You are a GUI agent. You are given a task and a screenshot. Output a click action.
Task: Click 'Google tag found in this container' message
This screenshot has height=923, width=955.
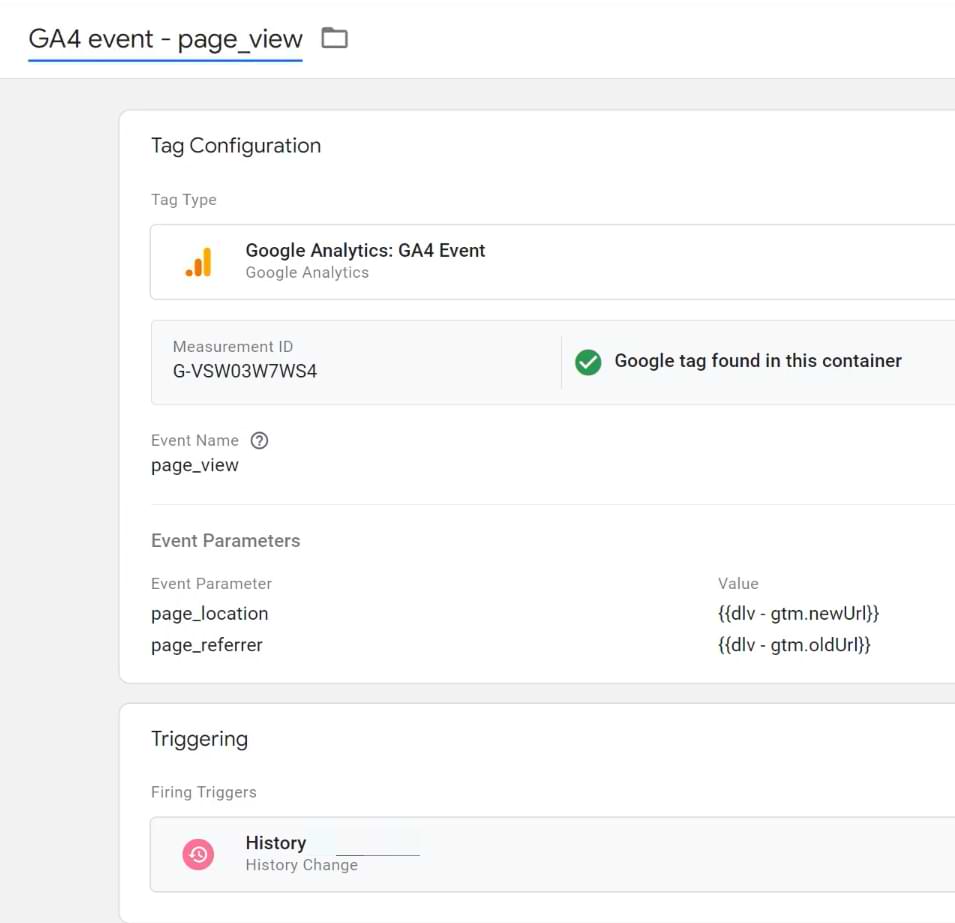[x=757, y=361]
